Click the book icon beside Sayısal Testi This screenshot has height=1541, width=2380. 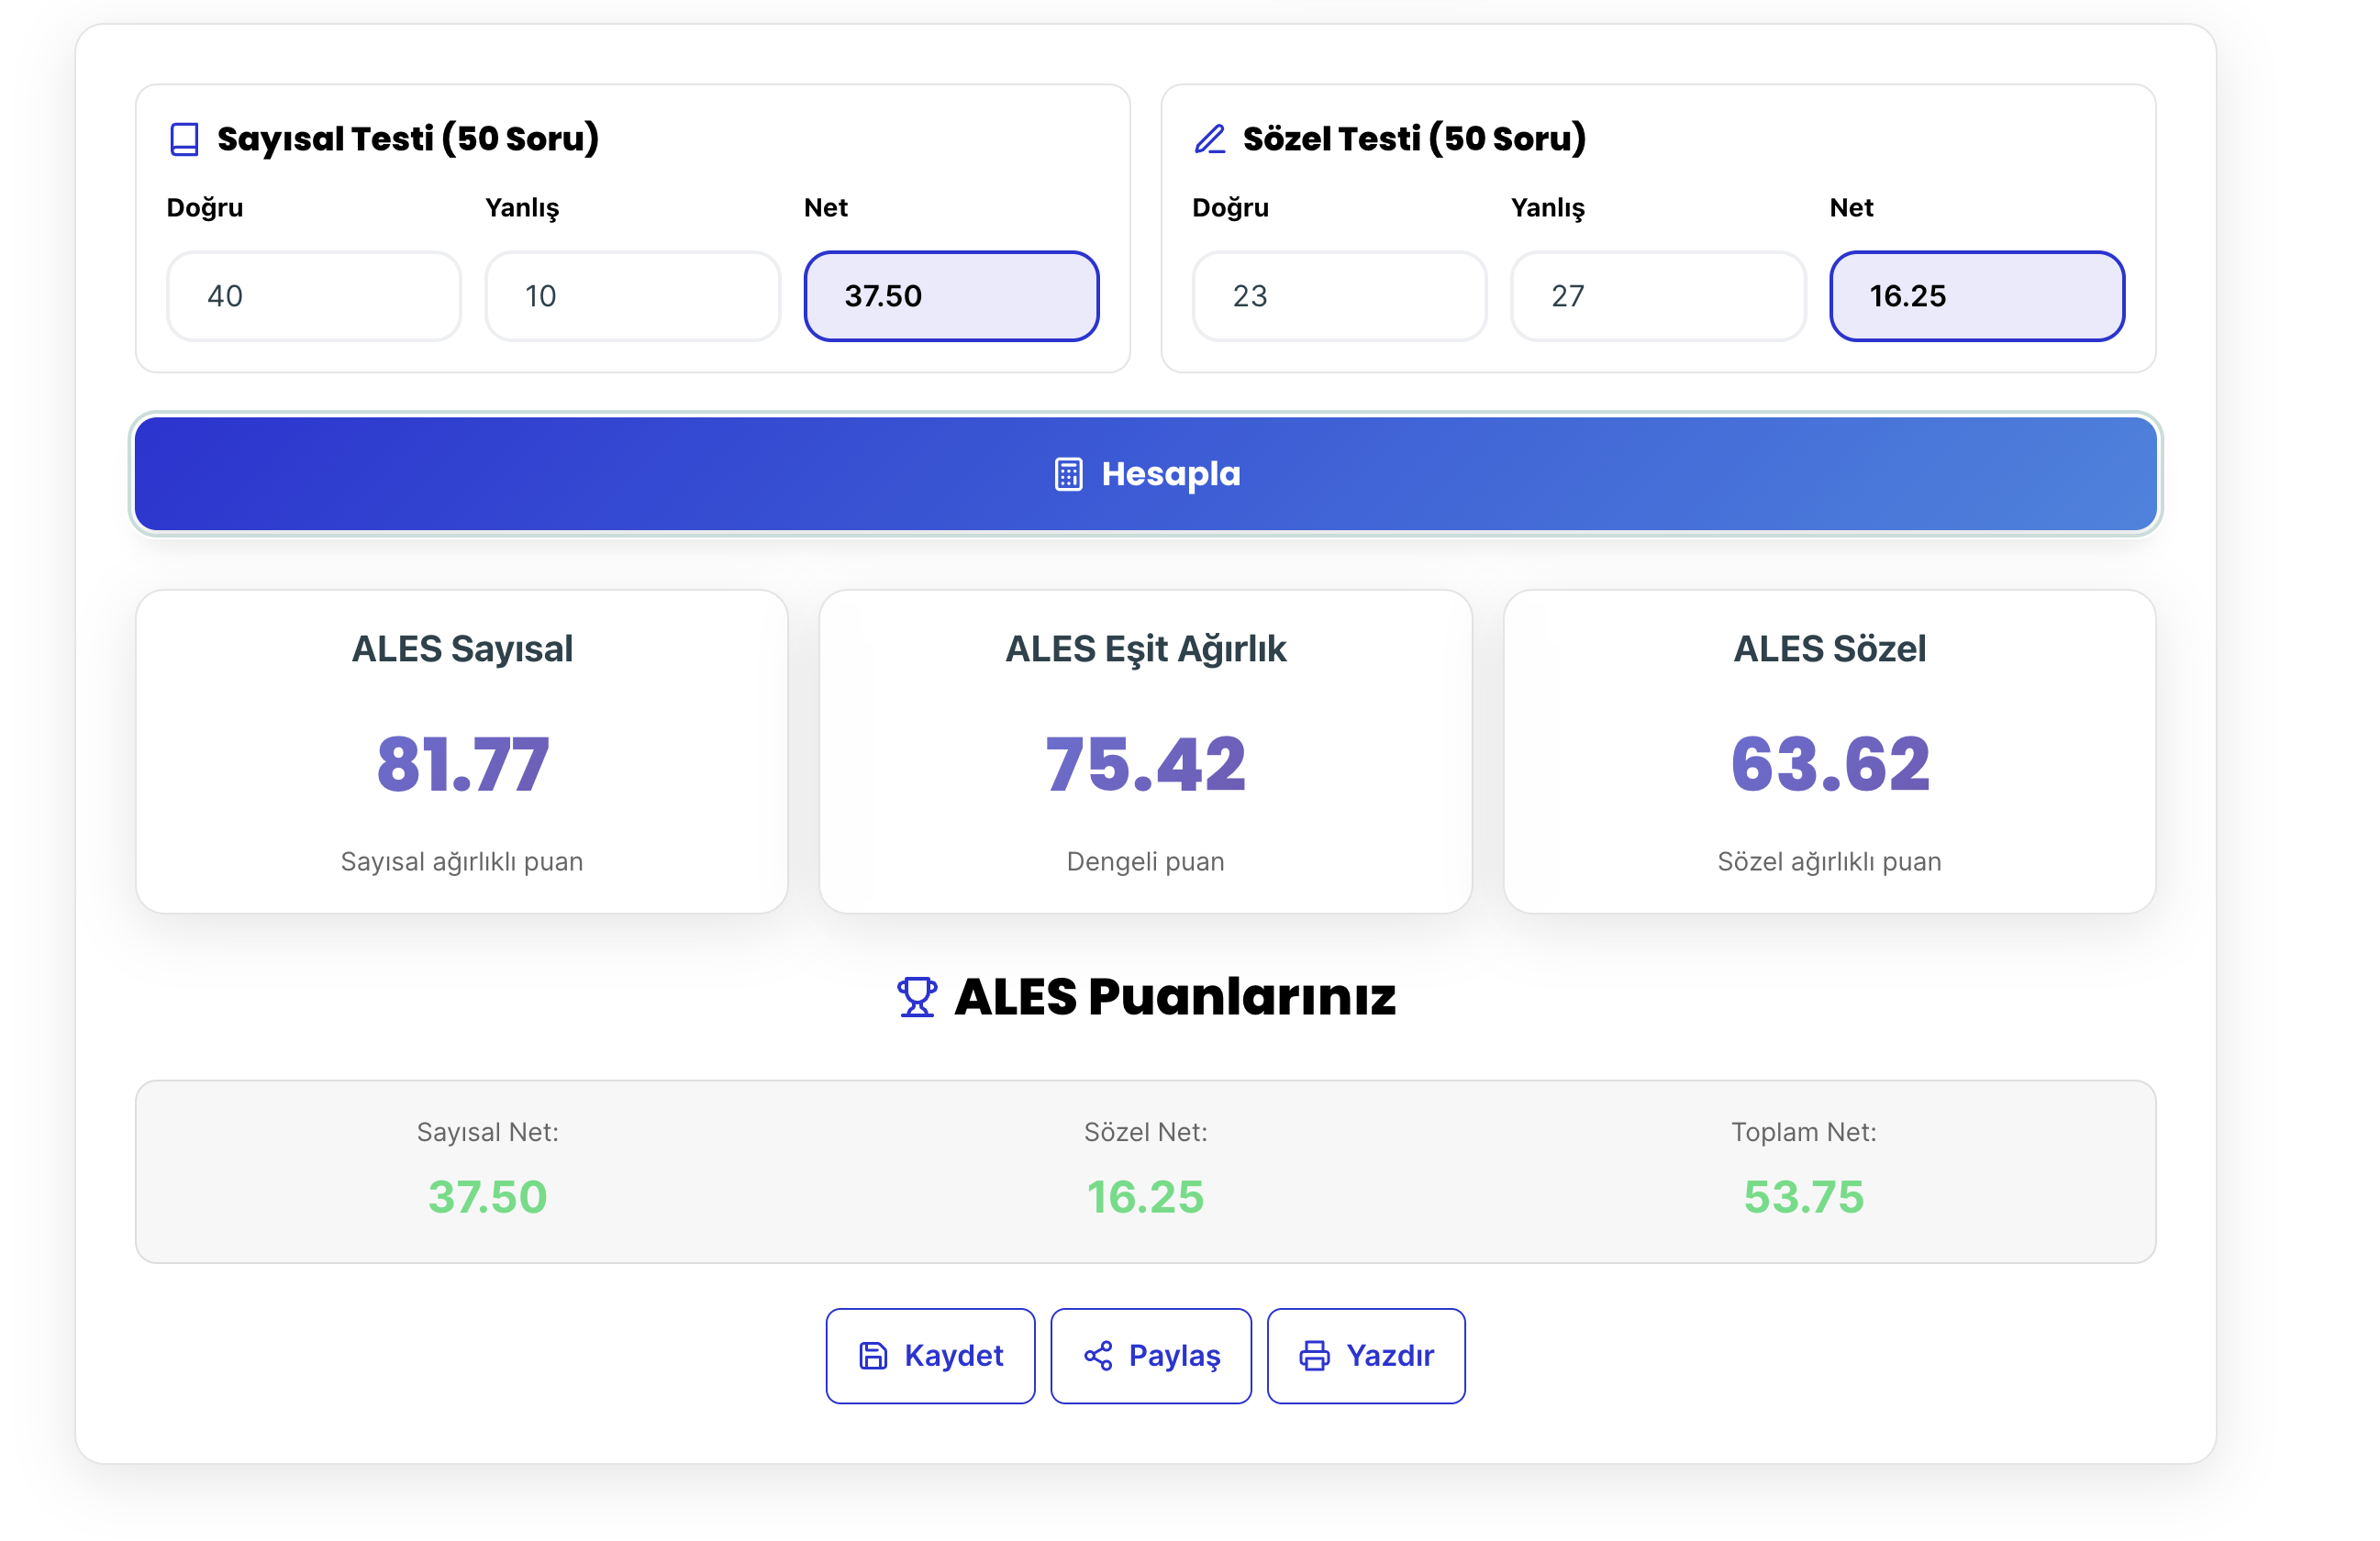coord(184,139)
